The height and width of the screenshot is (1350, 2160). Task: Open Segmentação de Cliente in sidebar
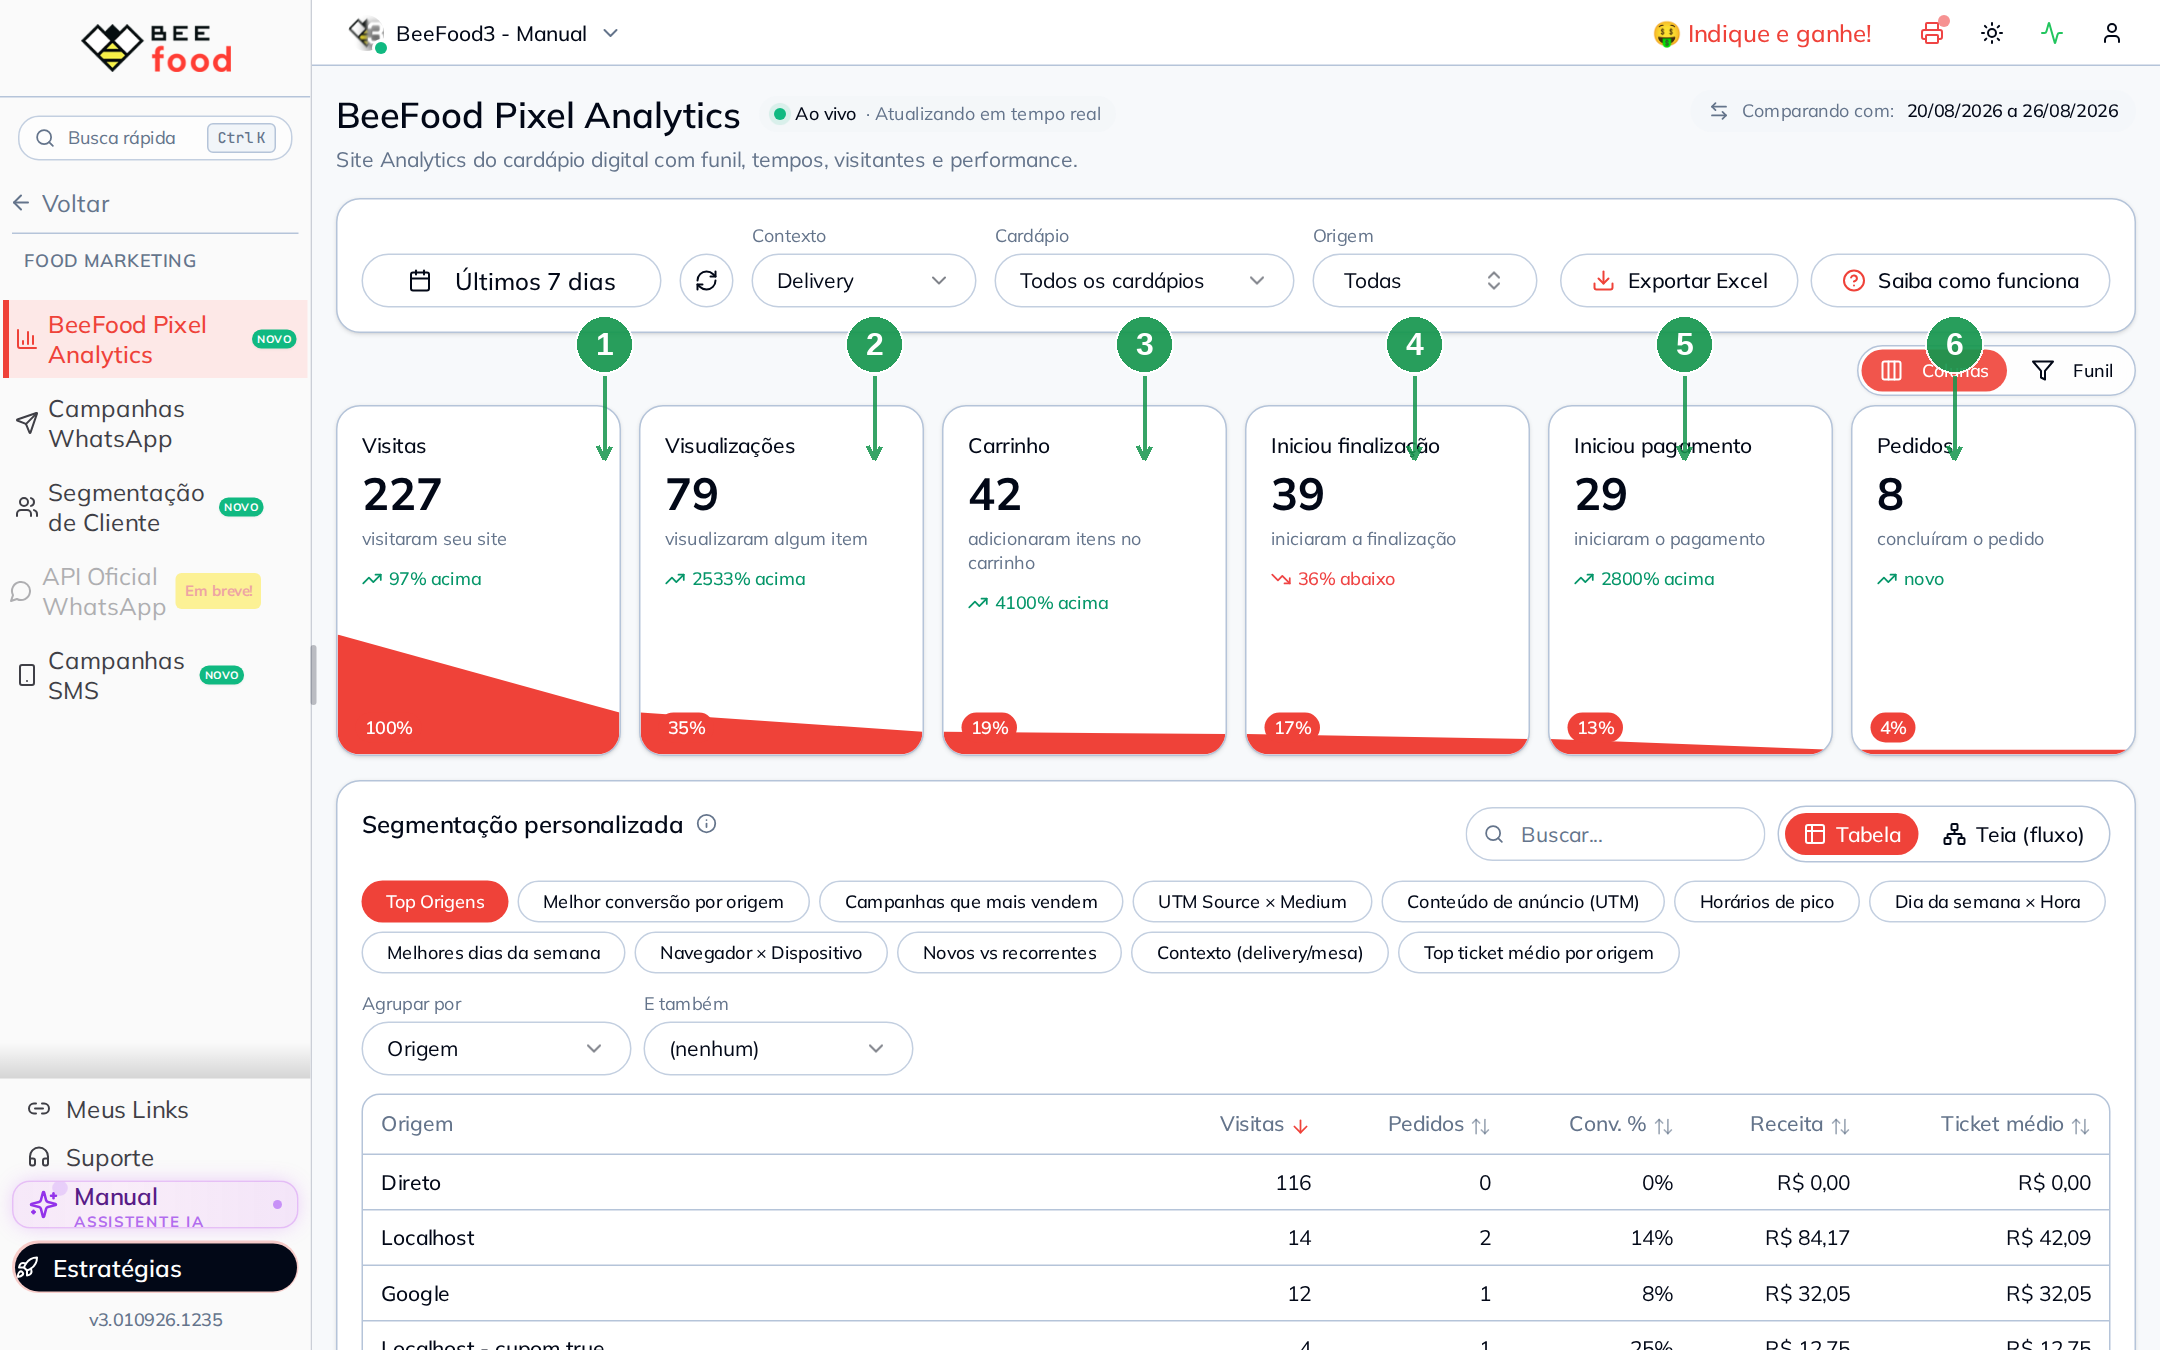point(155,508)
